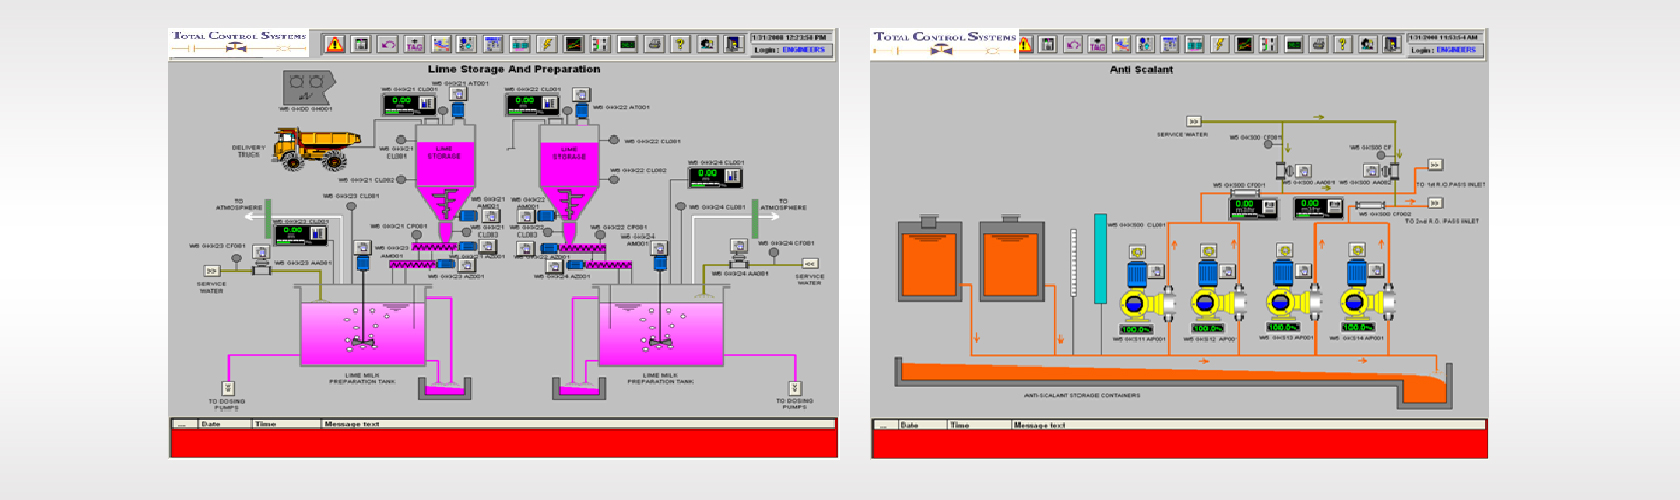Click exit door icon in Anti Scalant toolbar
This screenshot has width=1680, height=500.
pos(1391,44)
